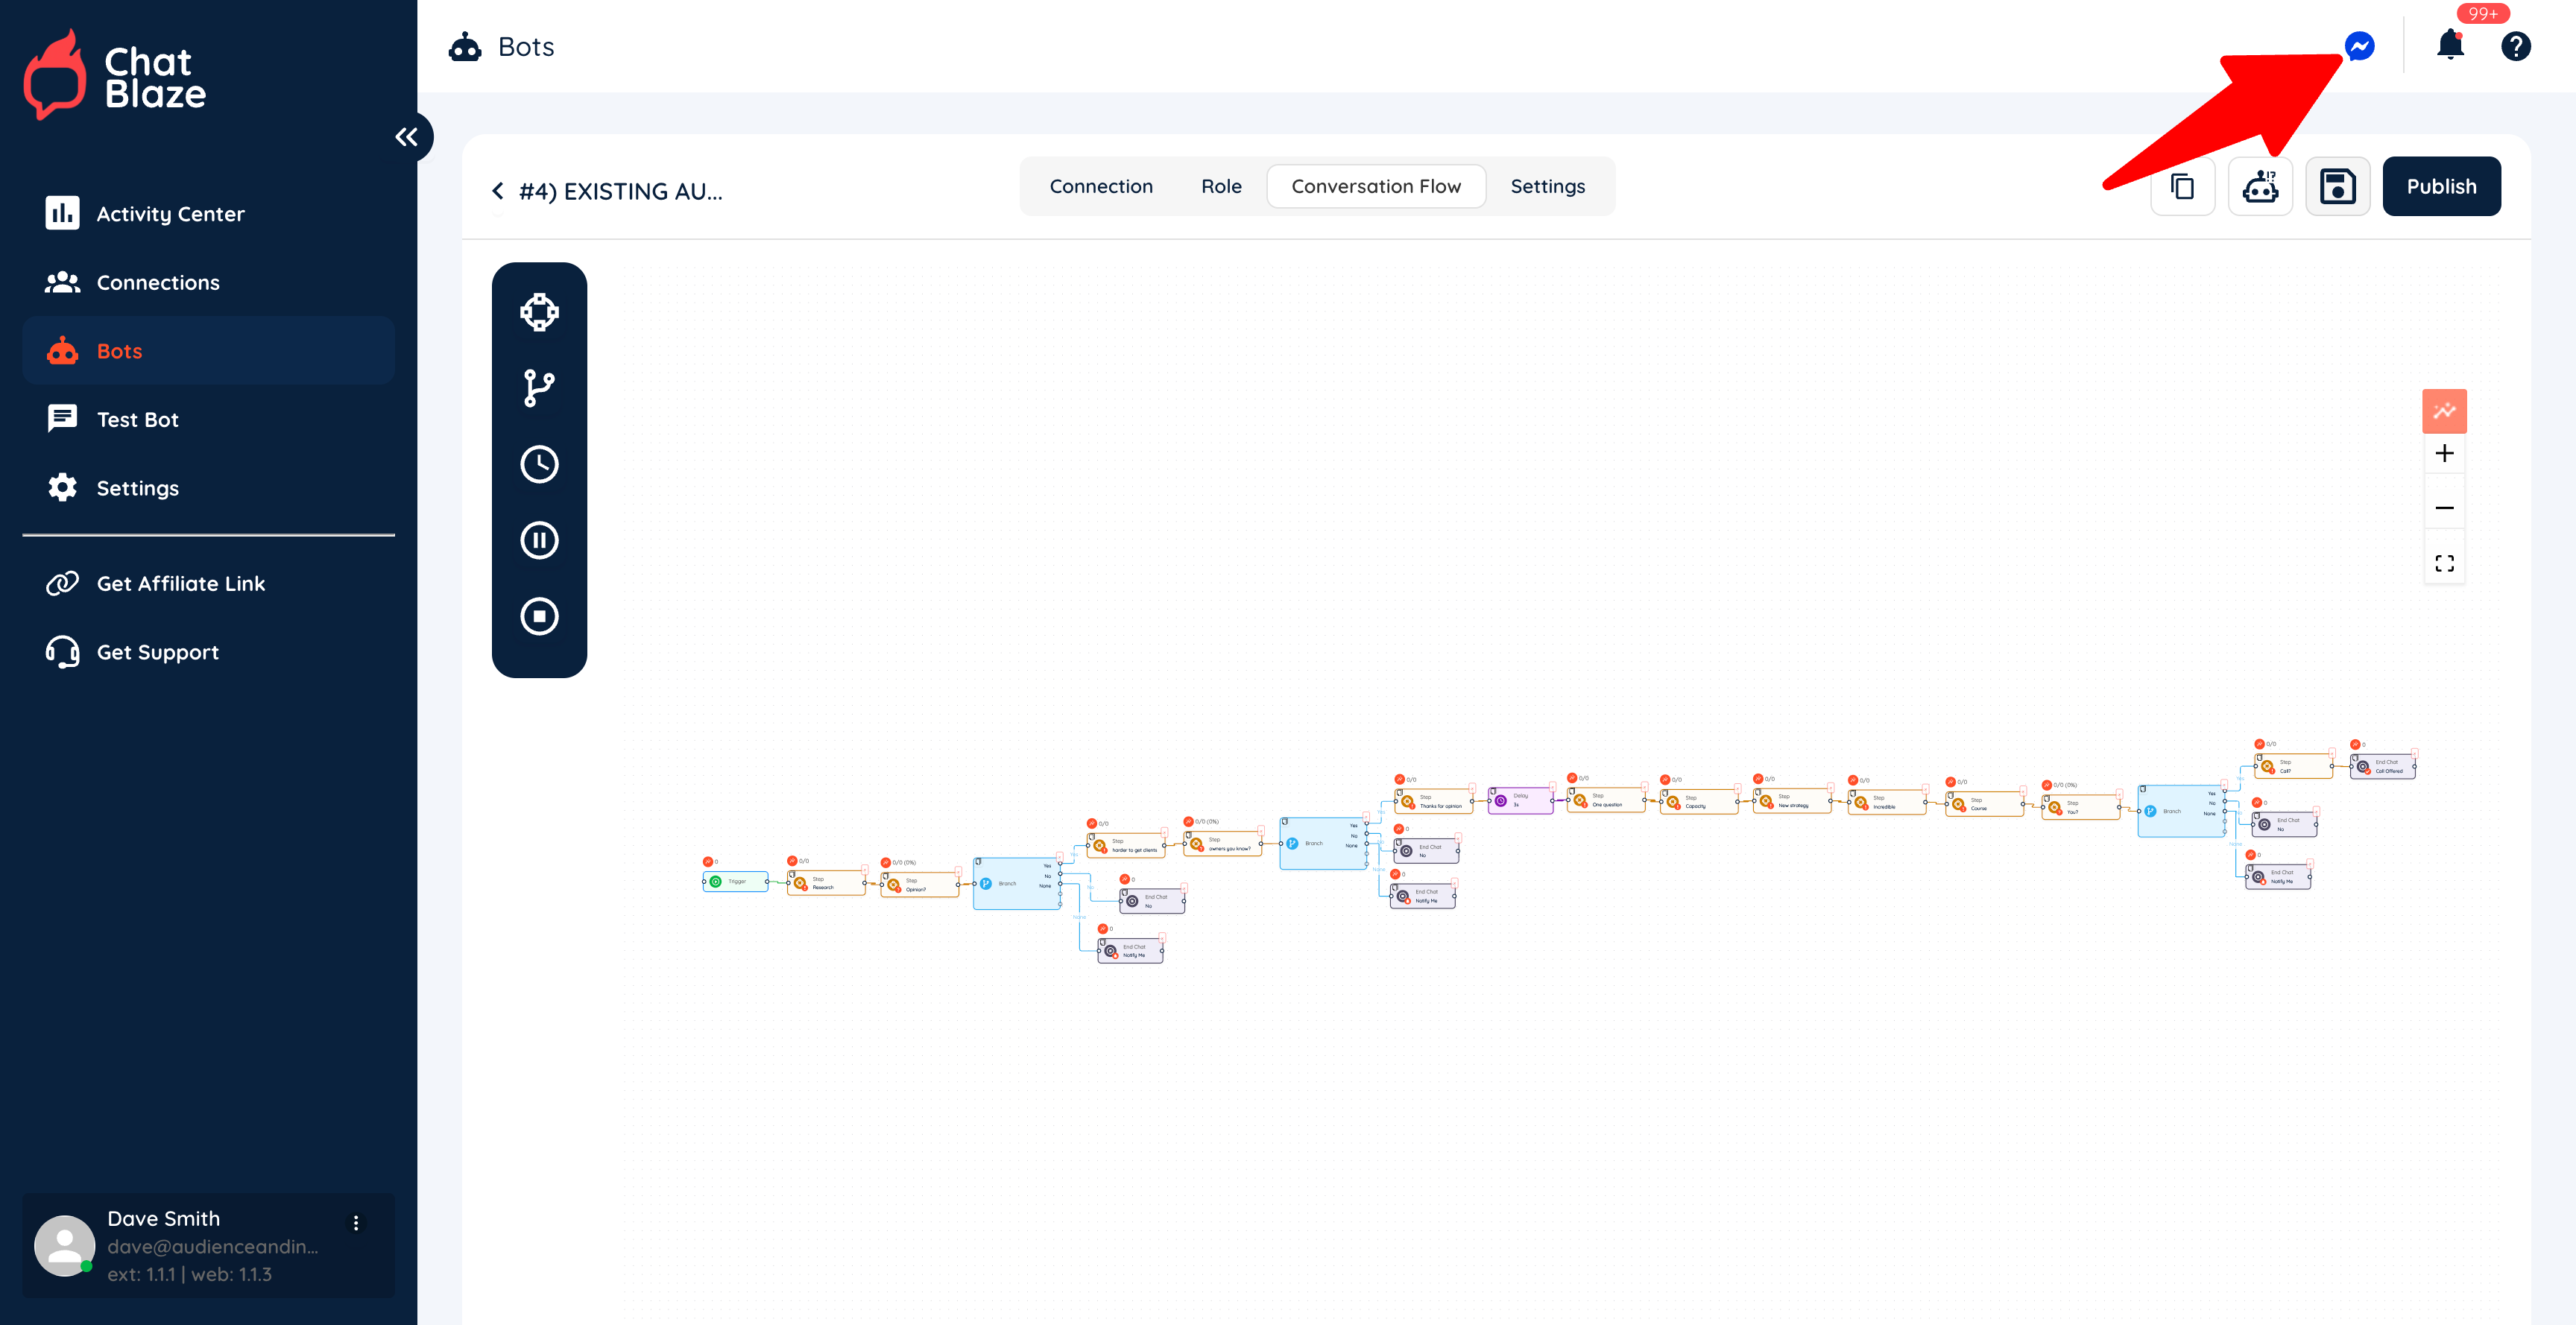This screenshot has height=1325, width=2576.
Task: Collapse the sidebar with double chevron
Action: [x=406, y=137]
